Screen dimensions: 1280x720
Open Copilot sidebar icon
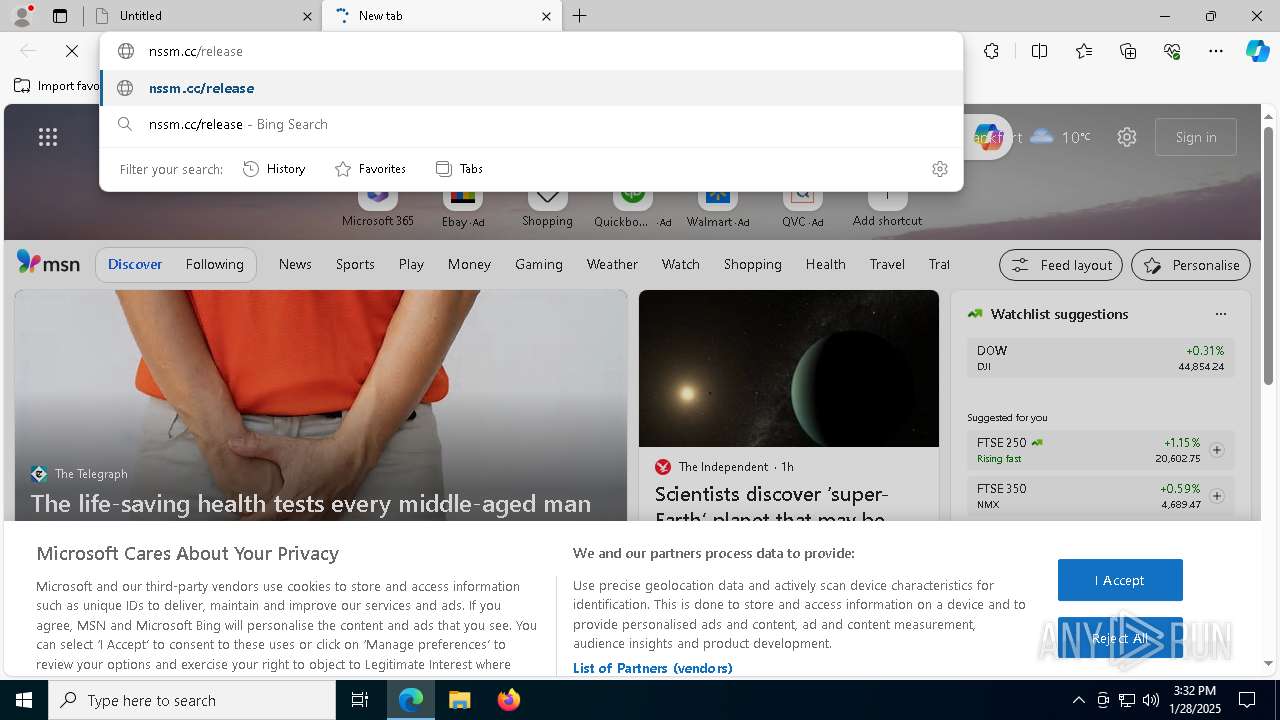coord(1257,51)
